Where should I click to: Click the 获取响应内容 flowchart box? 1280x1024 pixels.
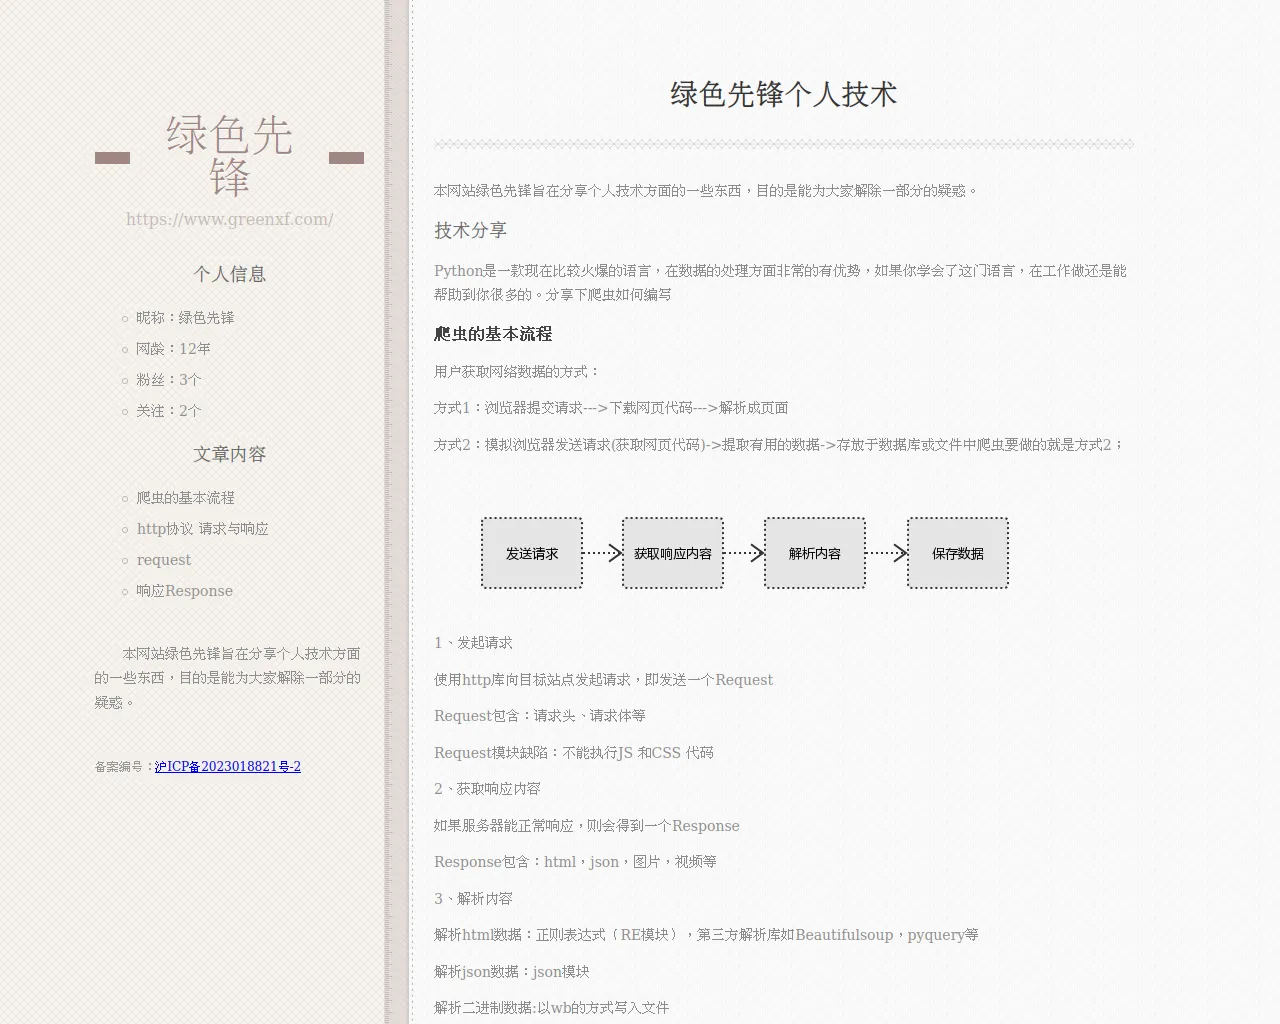coord(673,552)
